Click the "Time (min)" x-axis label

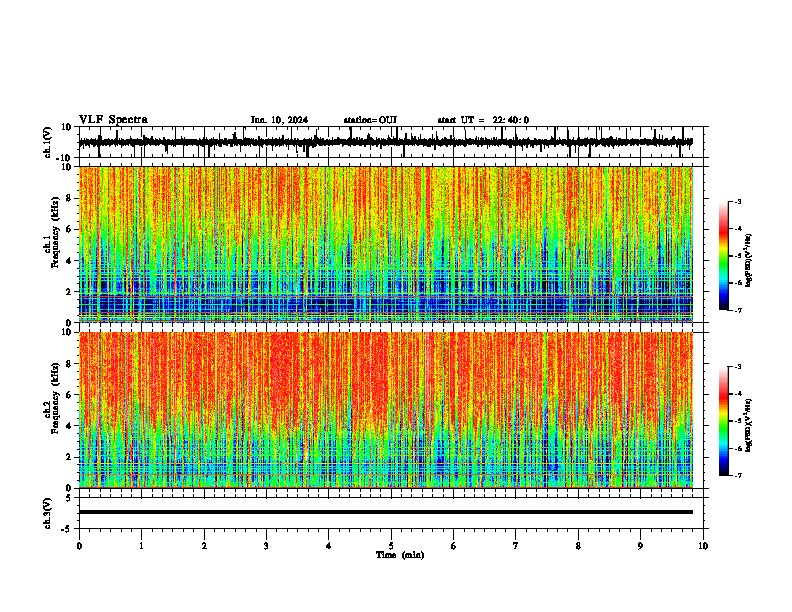pos(400,555)
